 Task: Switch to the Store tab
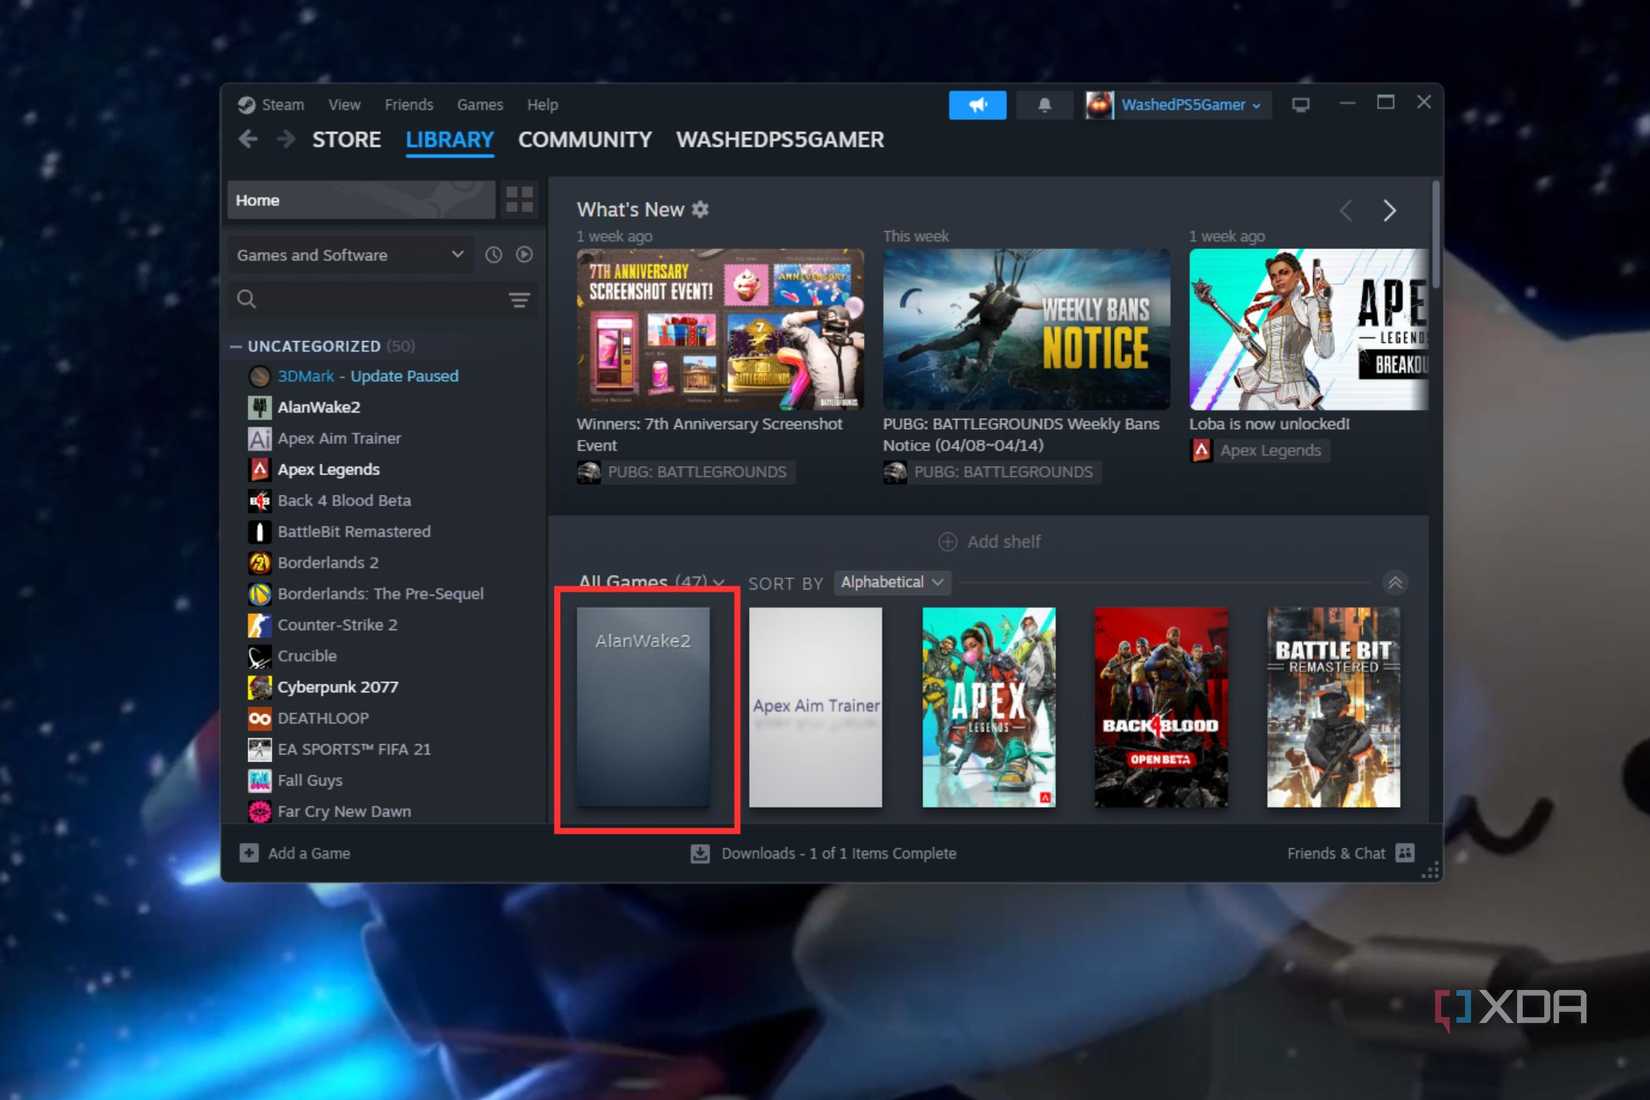pos(346,139)
